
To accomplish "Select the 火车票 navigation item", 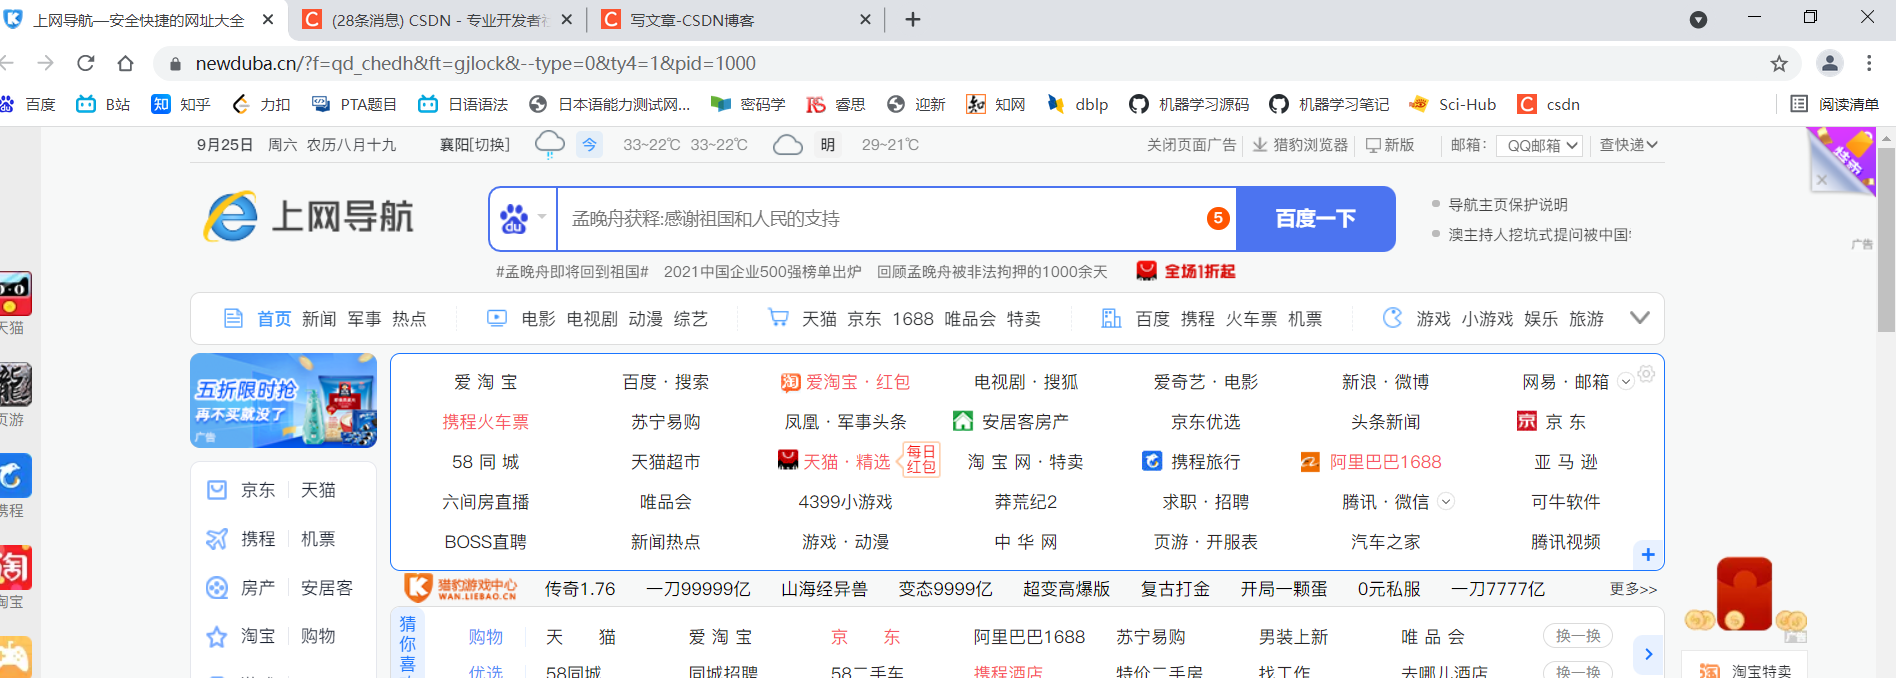I will coord(1251,319).
